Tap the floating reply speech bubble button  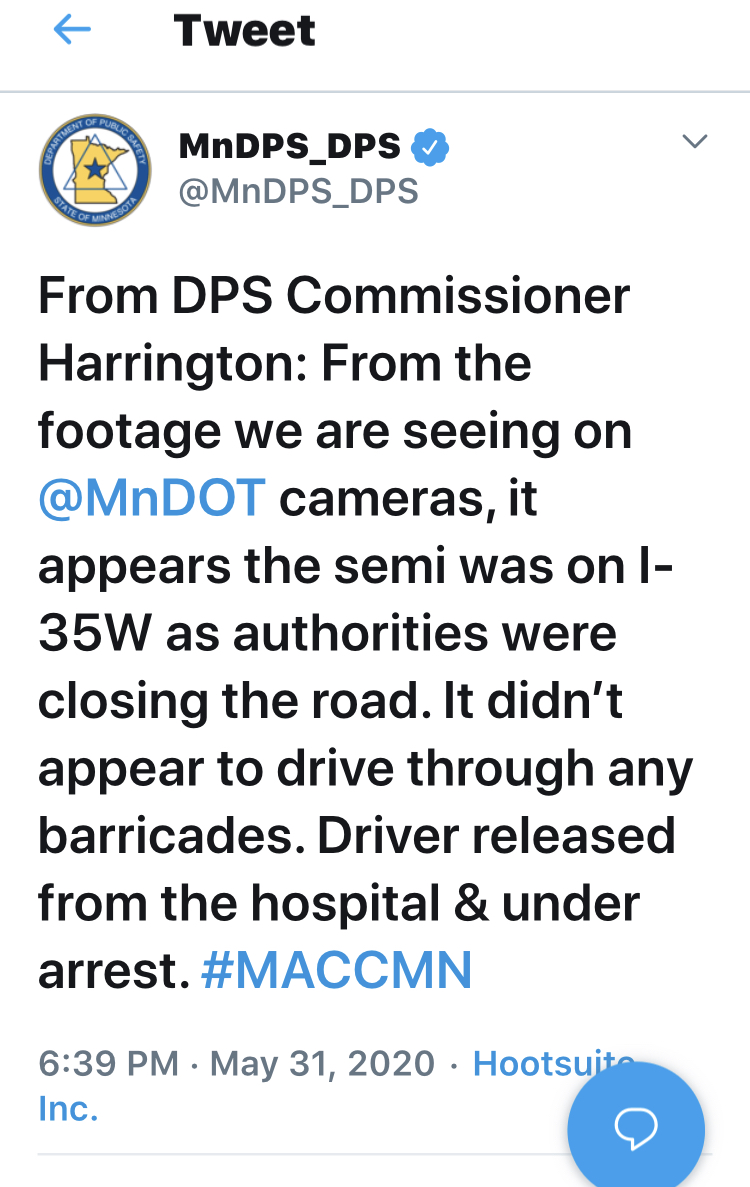pos(636,1127)
